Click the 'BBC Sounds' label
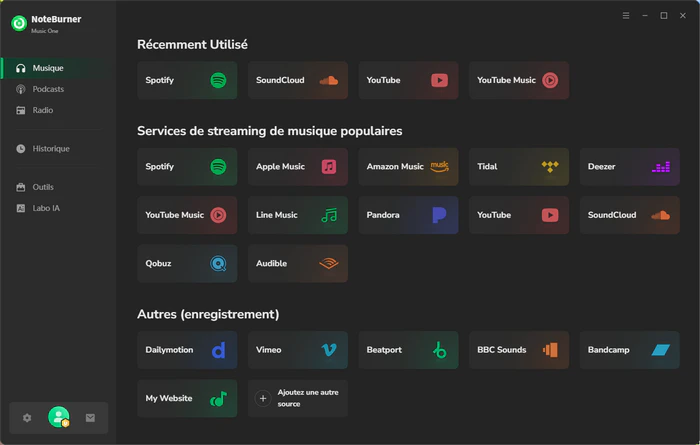This screenshot has width=700, height=445. (x=502, y=350)
